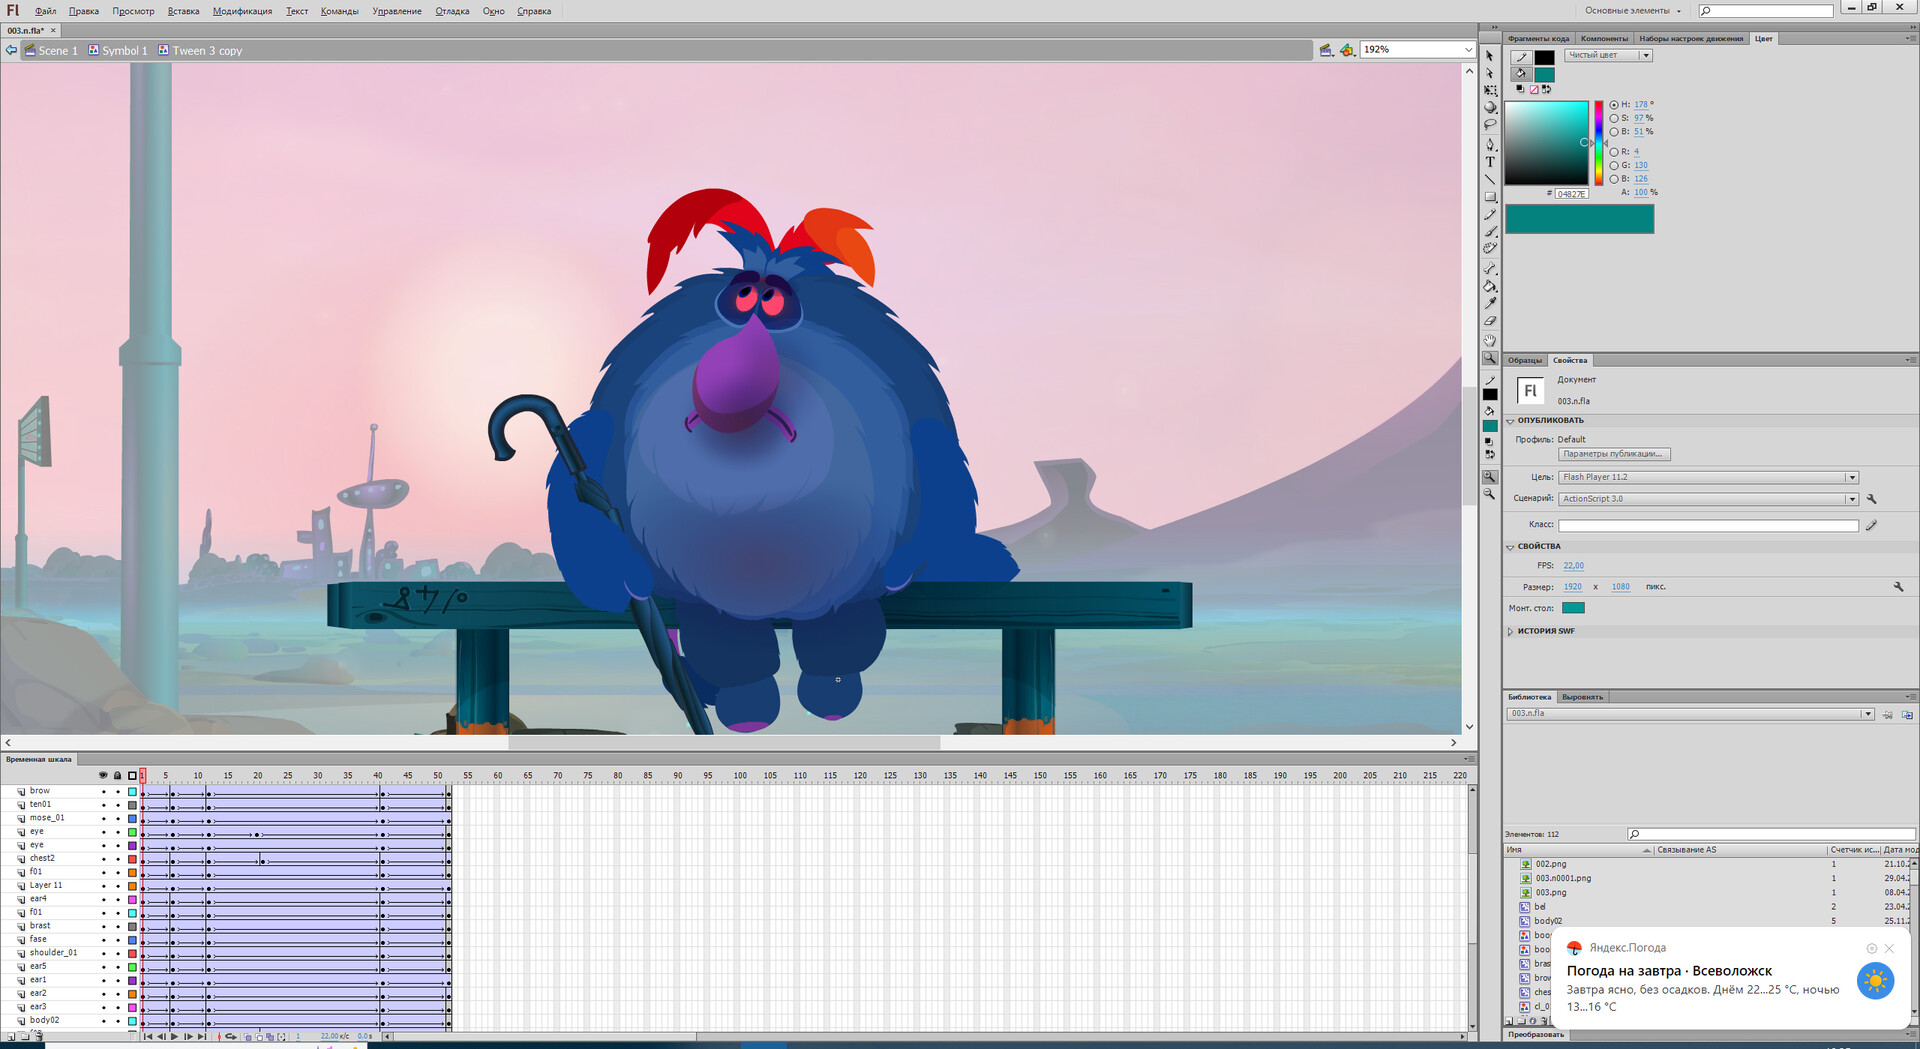1920x1049 pixels.
Task: Open the ActionScript 3.0 script dropdown
Action: (x=1708, y=499)
